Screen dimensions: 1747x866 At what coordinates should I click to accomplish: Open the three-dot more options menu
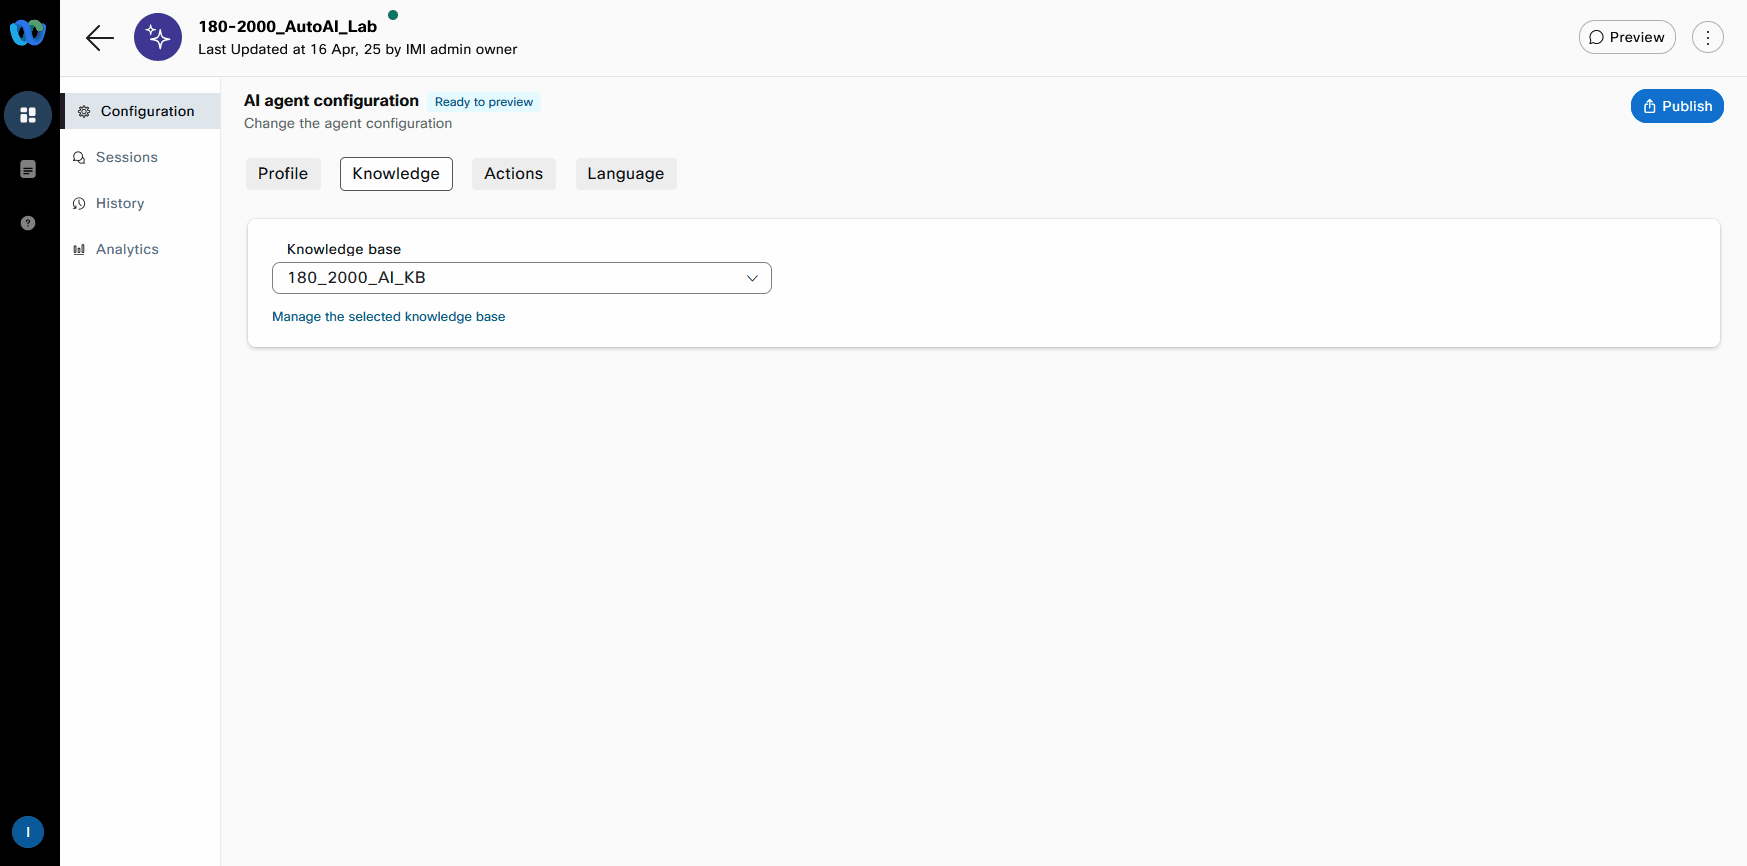tap(1707, 37)
